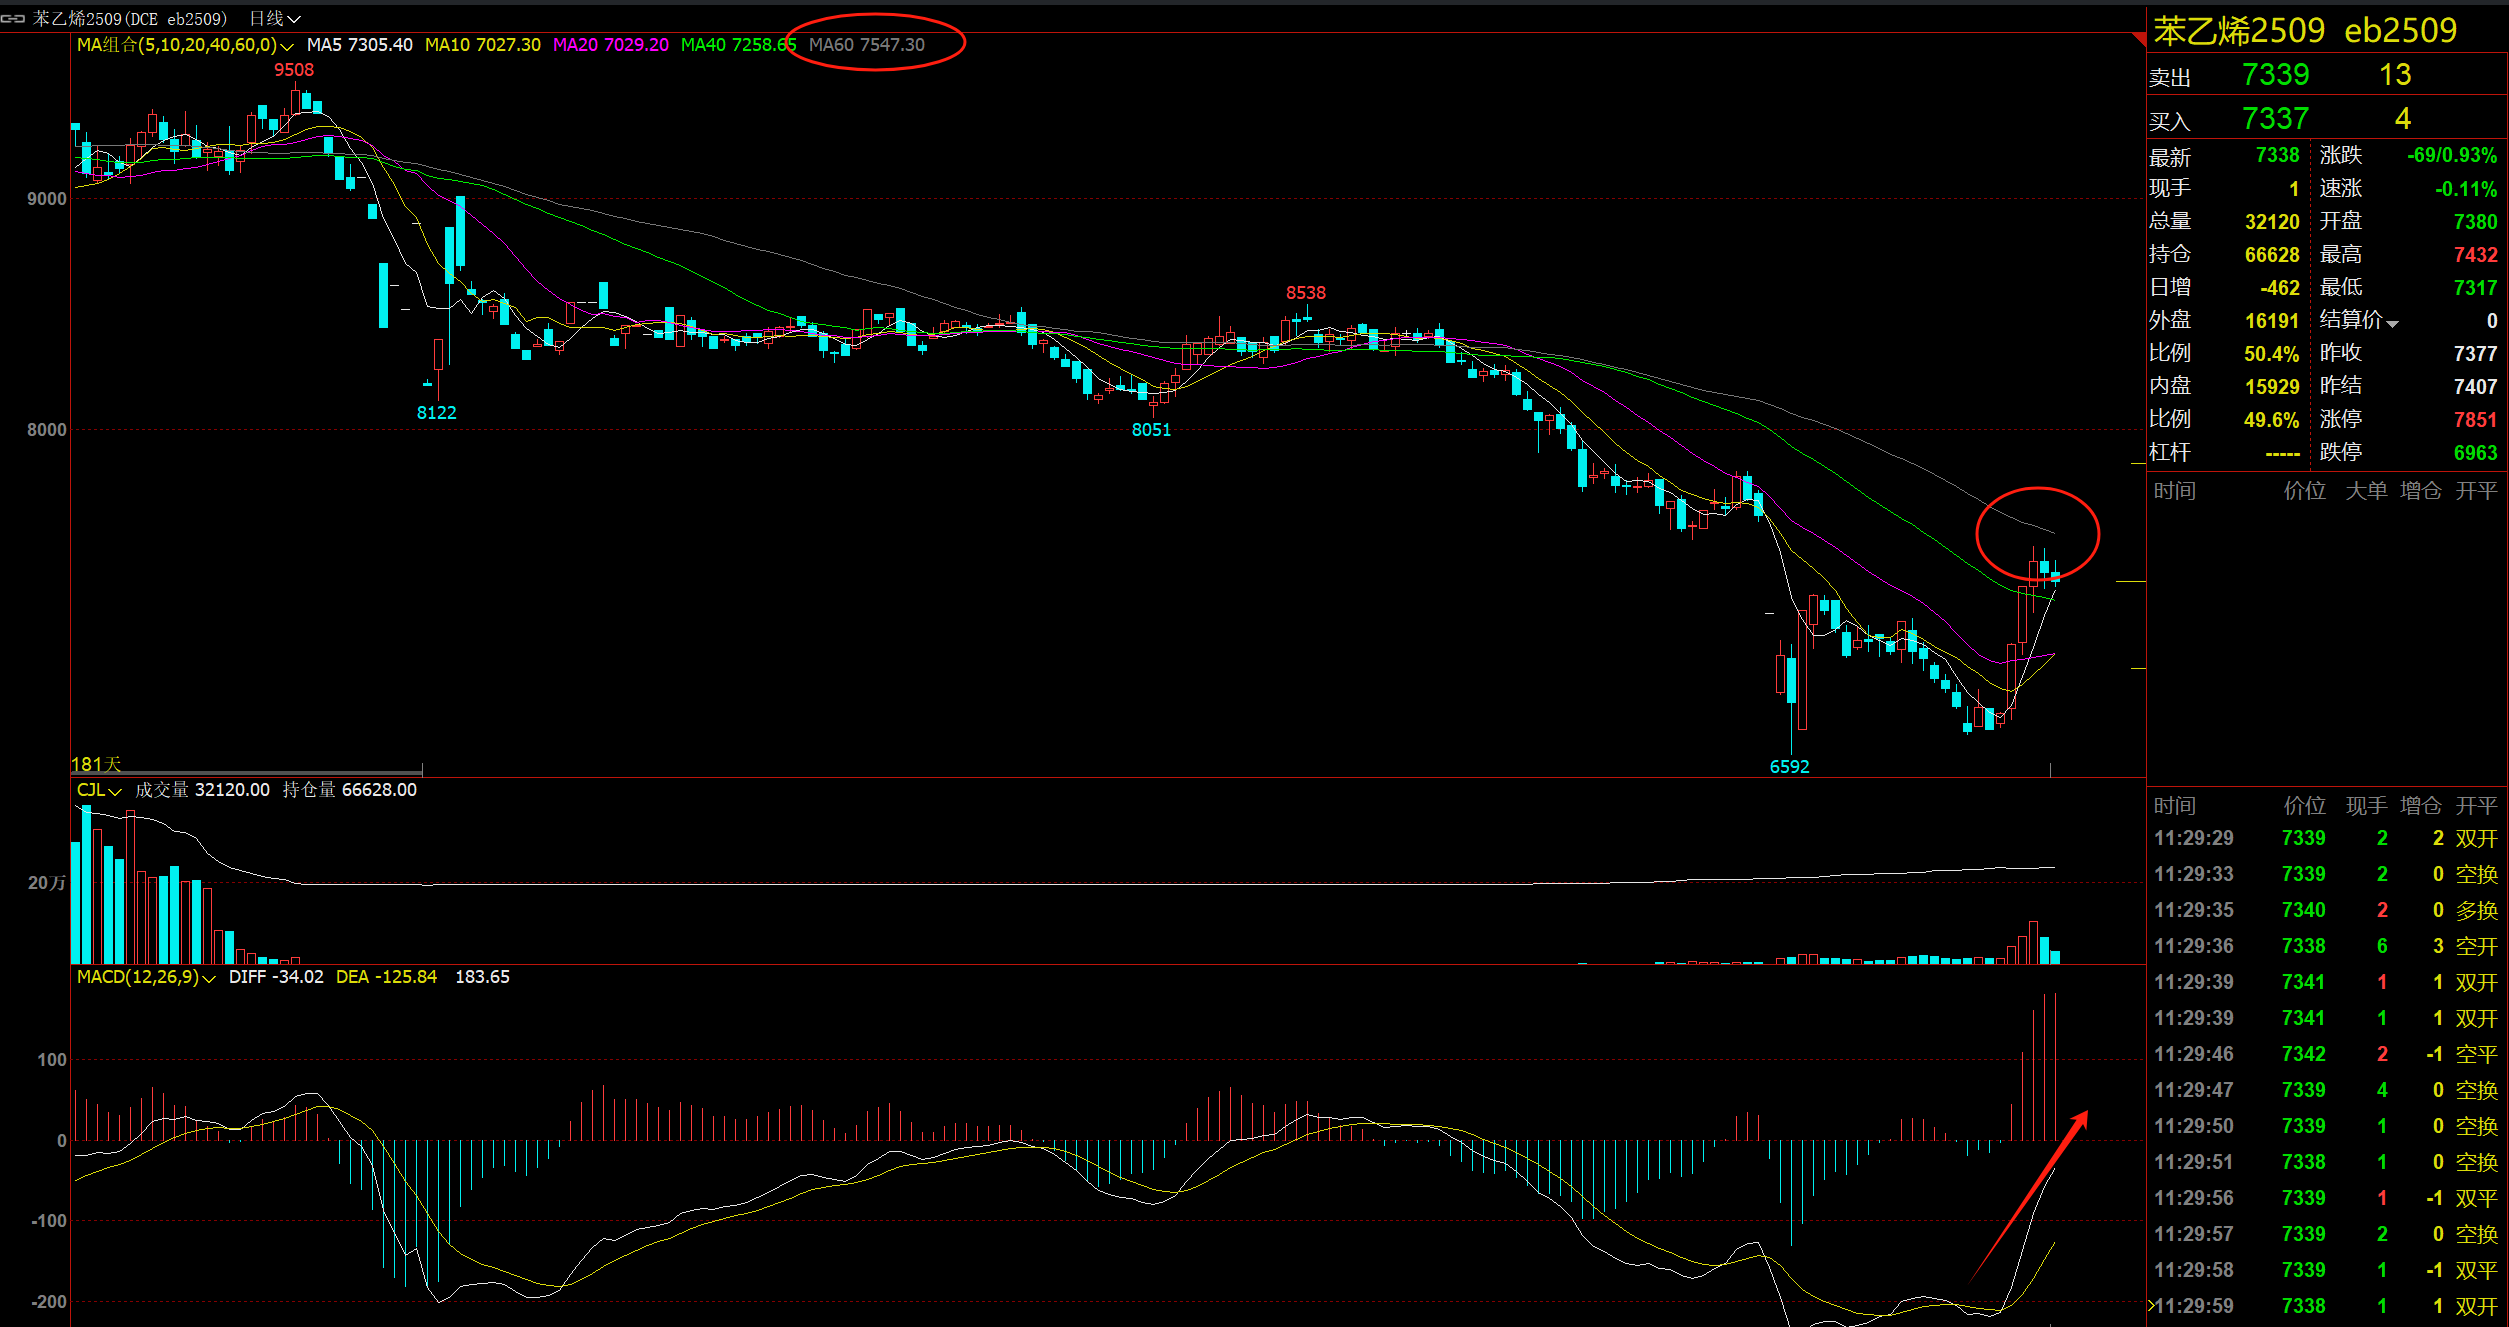The height and width of the screenshot is (1327, 2509).
Task: Click the 持仓量 66628.00 readout
Action: 349,790
